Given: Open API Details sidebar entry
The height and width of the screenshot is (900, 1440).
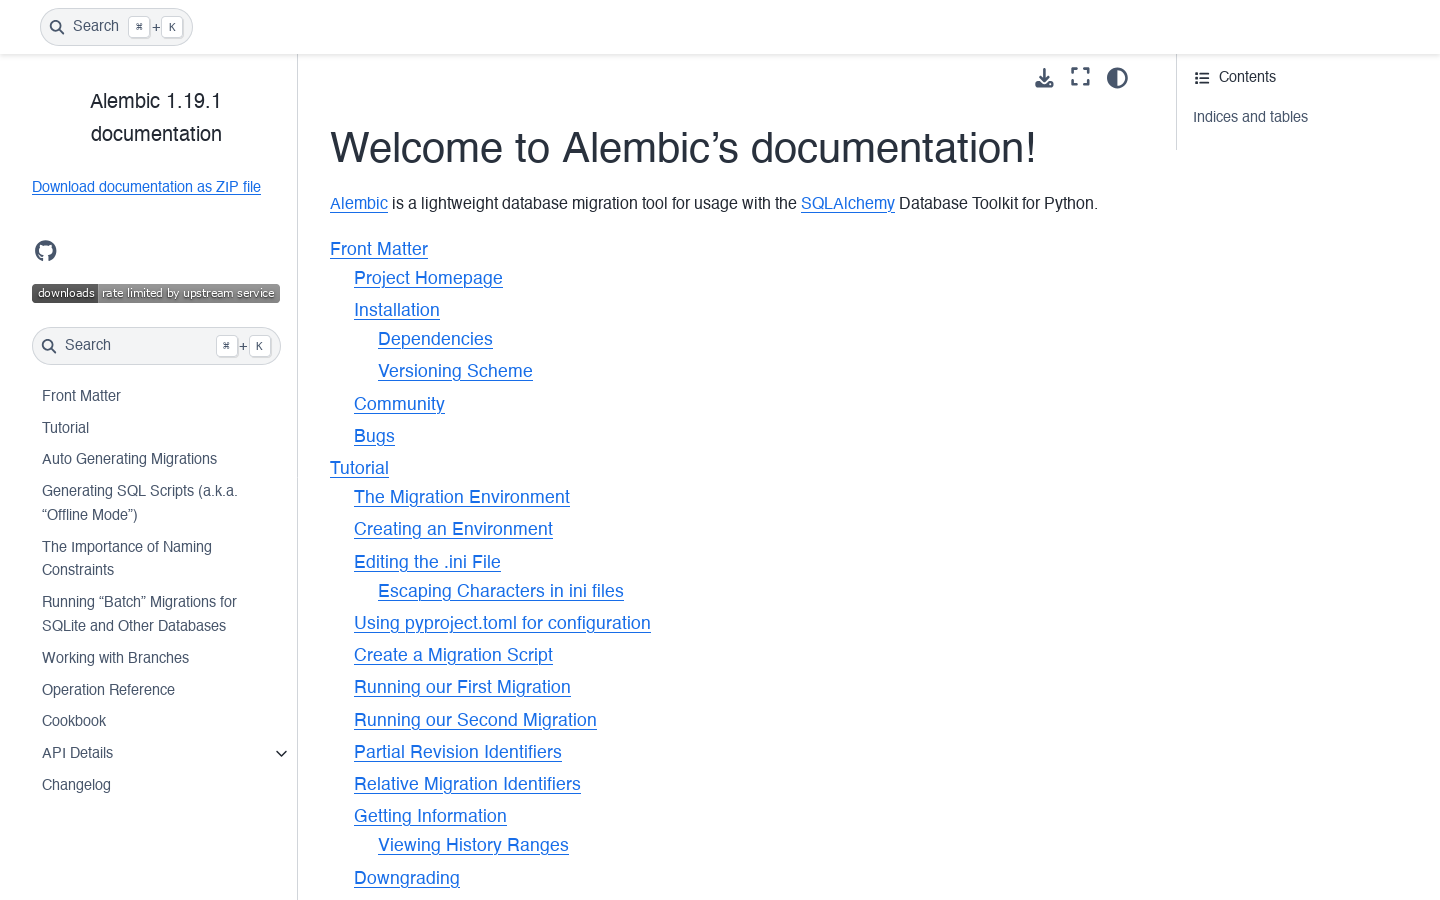Looking at the screenshot, I should click(77, 753).
